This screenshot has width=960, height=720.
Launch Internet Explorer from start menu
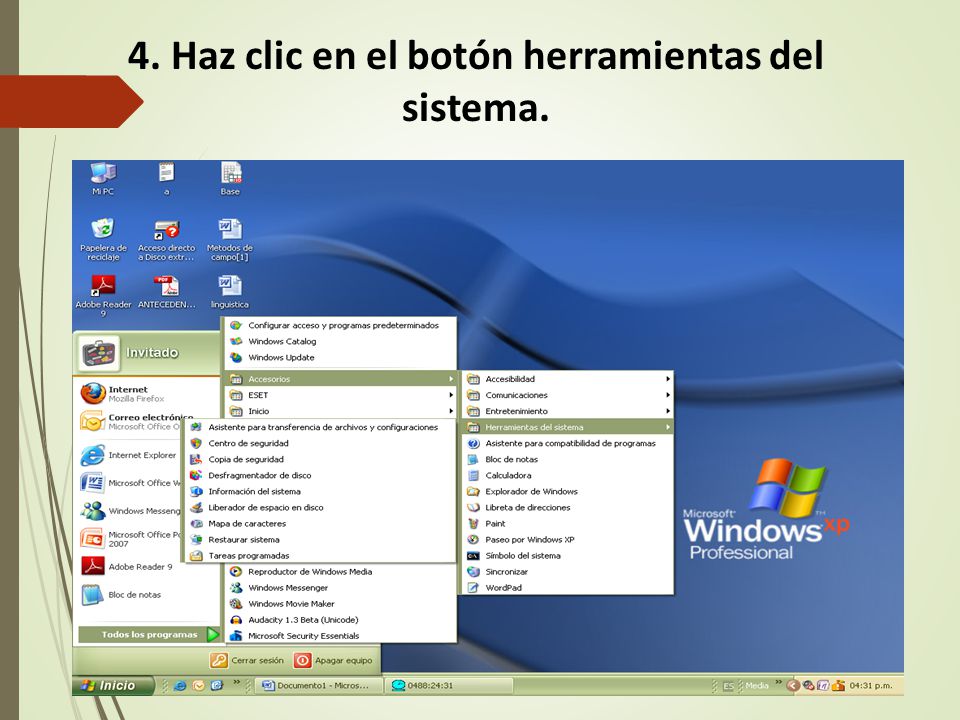click(130, 455)
